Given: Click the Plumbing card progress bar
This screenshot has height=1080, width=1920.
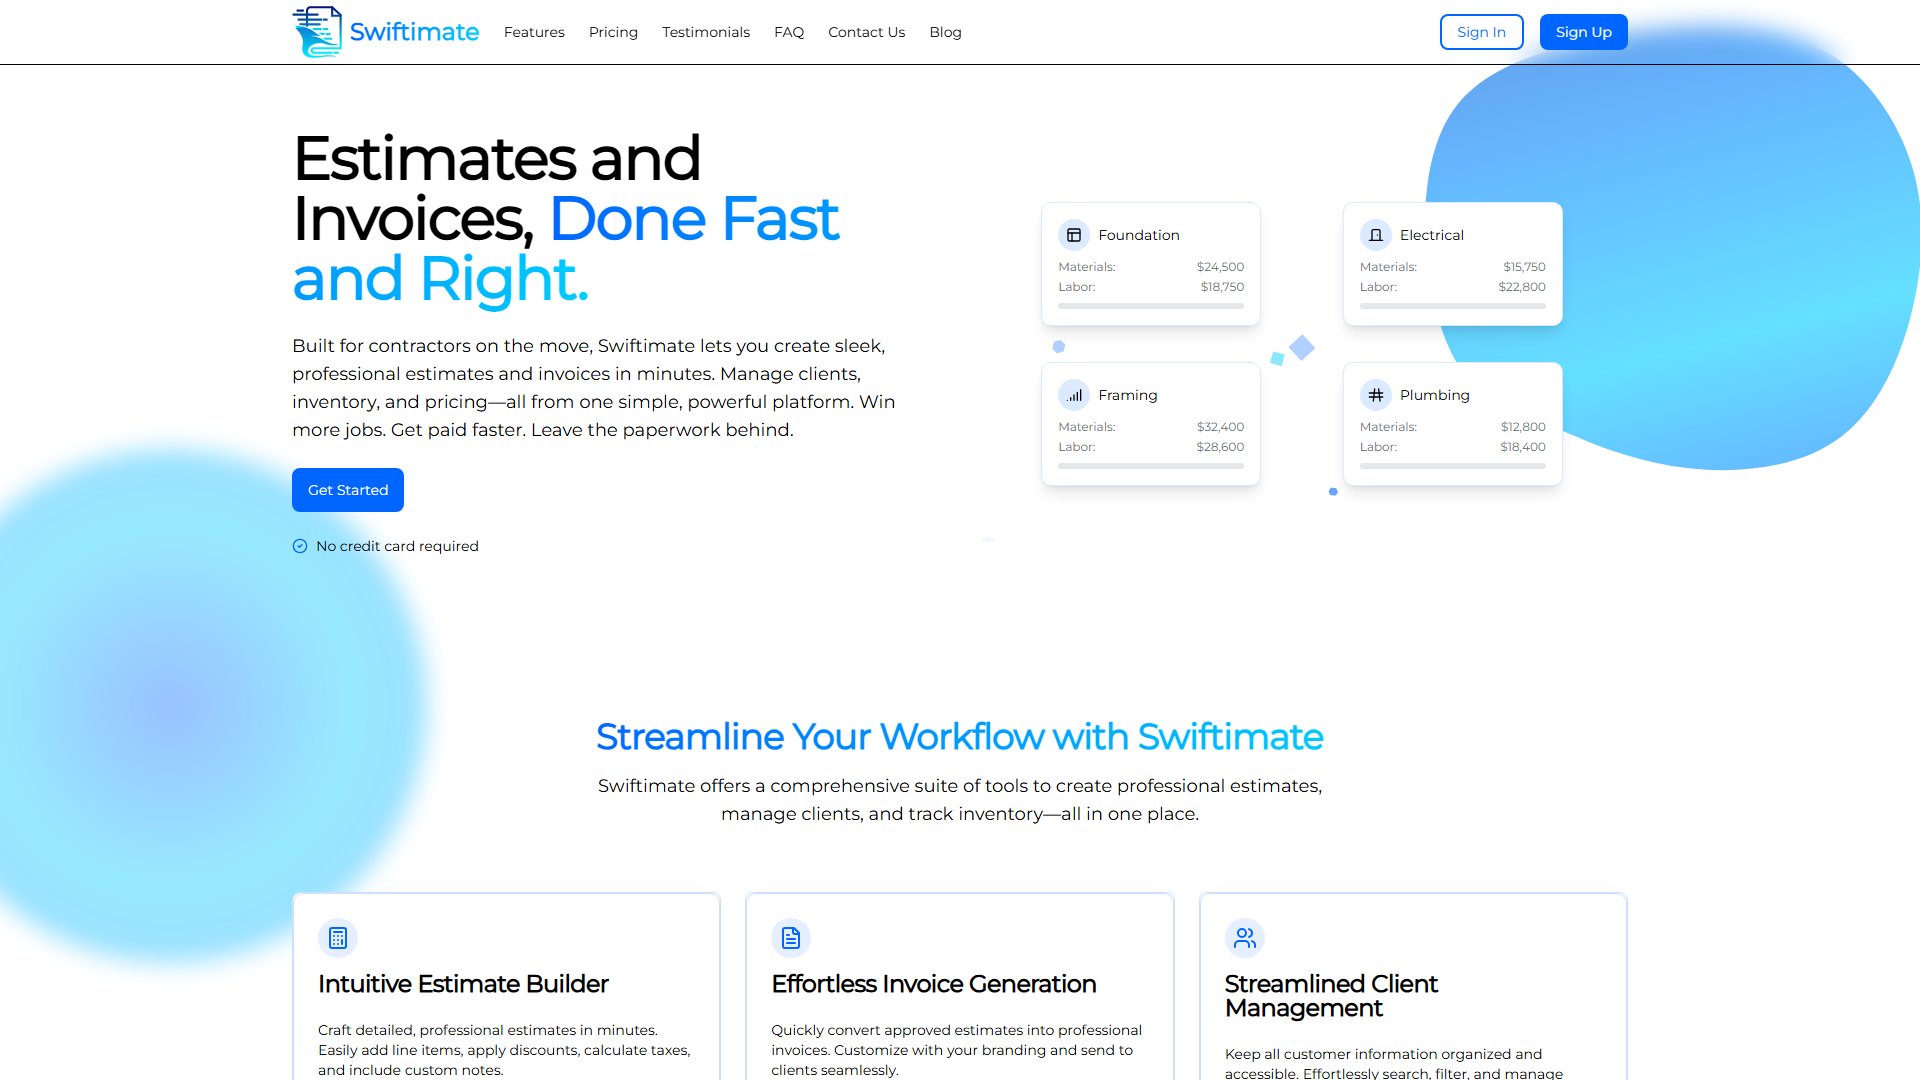Looking at the screenshot, I should click(1453, 466).
